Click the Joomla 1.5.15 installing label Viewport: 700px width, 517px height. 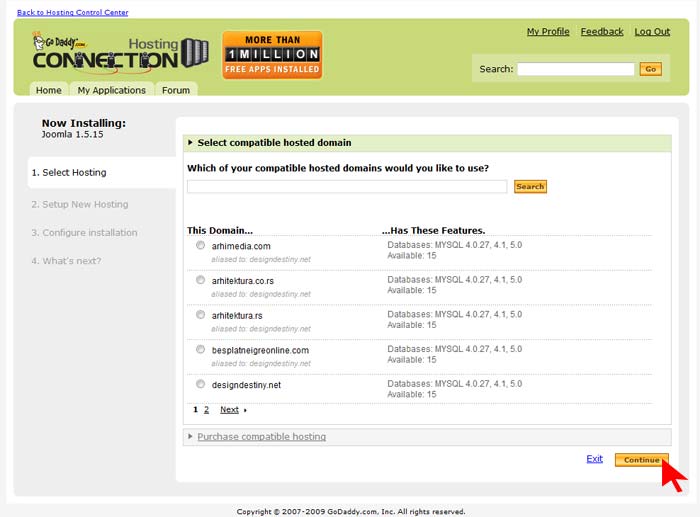[x=72, y=134]
